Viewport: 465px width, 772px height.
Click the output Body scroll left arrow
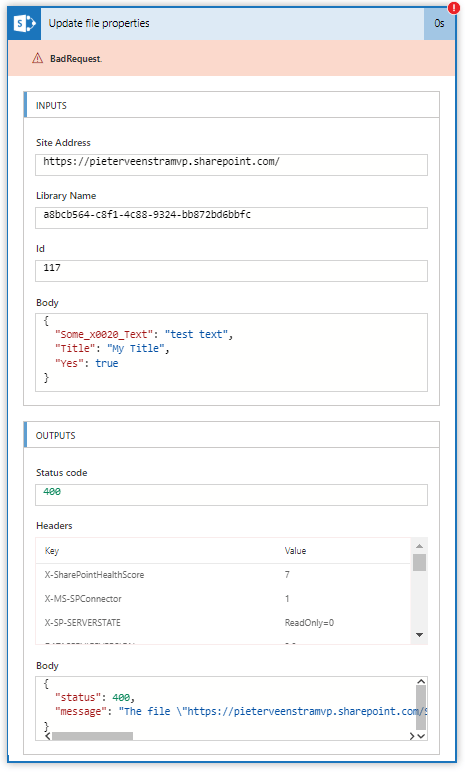tap(47, 736)
